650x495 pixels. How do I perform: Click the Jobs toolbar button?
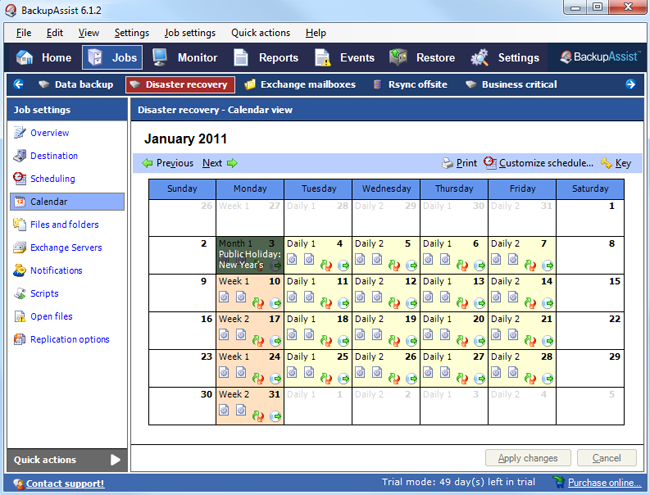113,58
